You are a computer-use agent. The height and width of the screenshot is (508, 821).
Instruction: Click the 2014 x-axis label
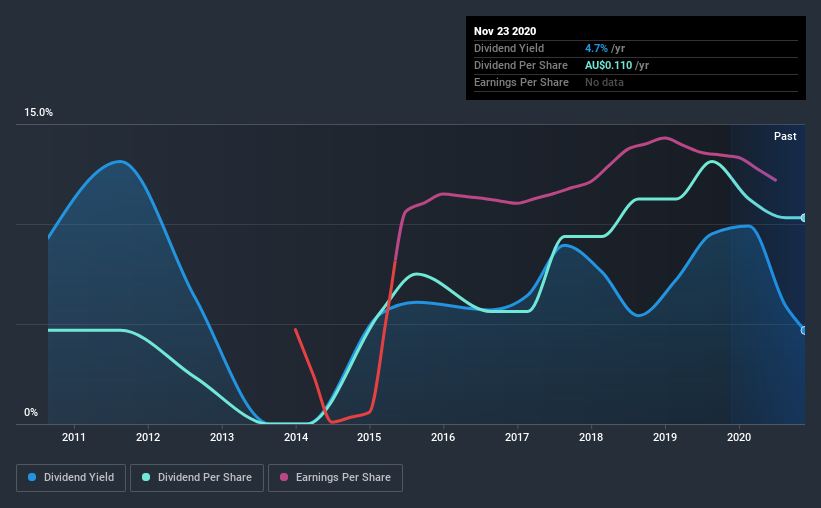296,437
